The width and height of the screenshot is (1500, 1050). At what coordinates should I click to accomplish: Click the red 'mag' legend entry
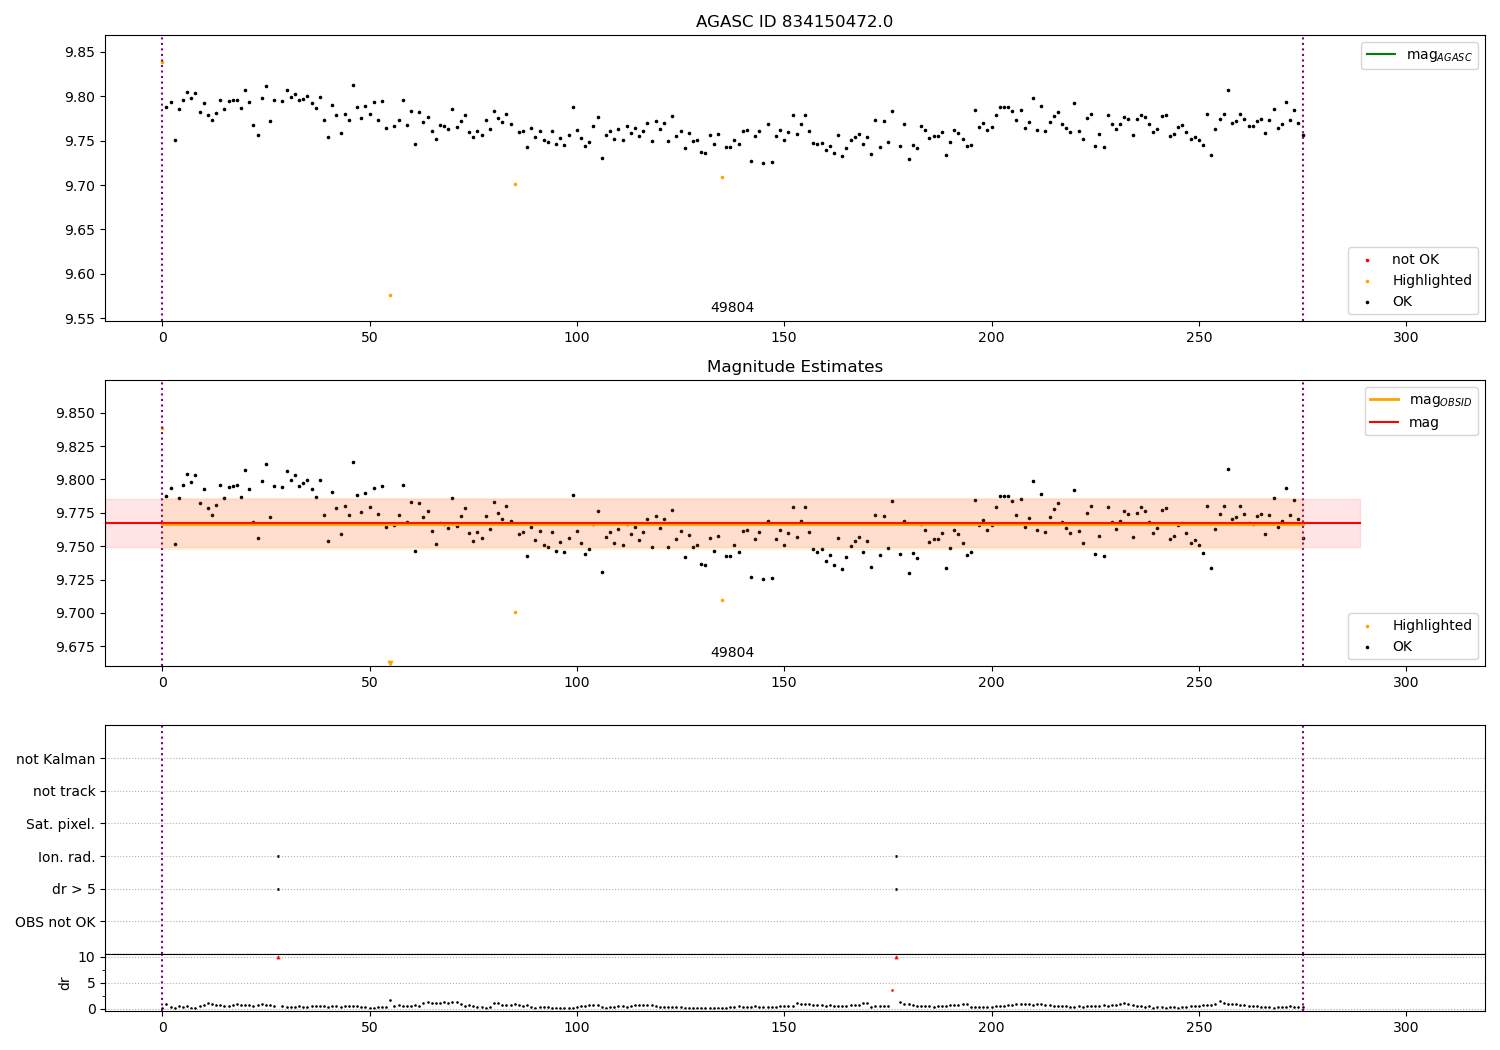click(x=1404, y=423)
